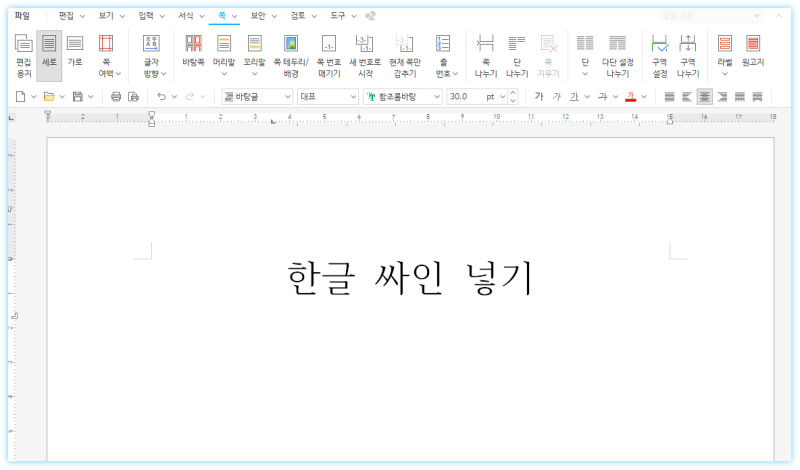
Task: Click 쪽 번호 매기기 page numbering icon
Action: pos(328,54)
